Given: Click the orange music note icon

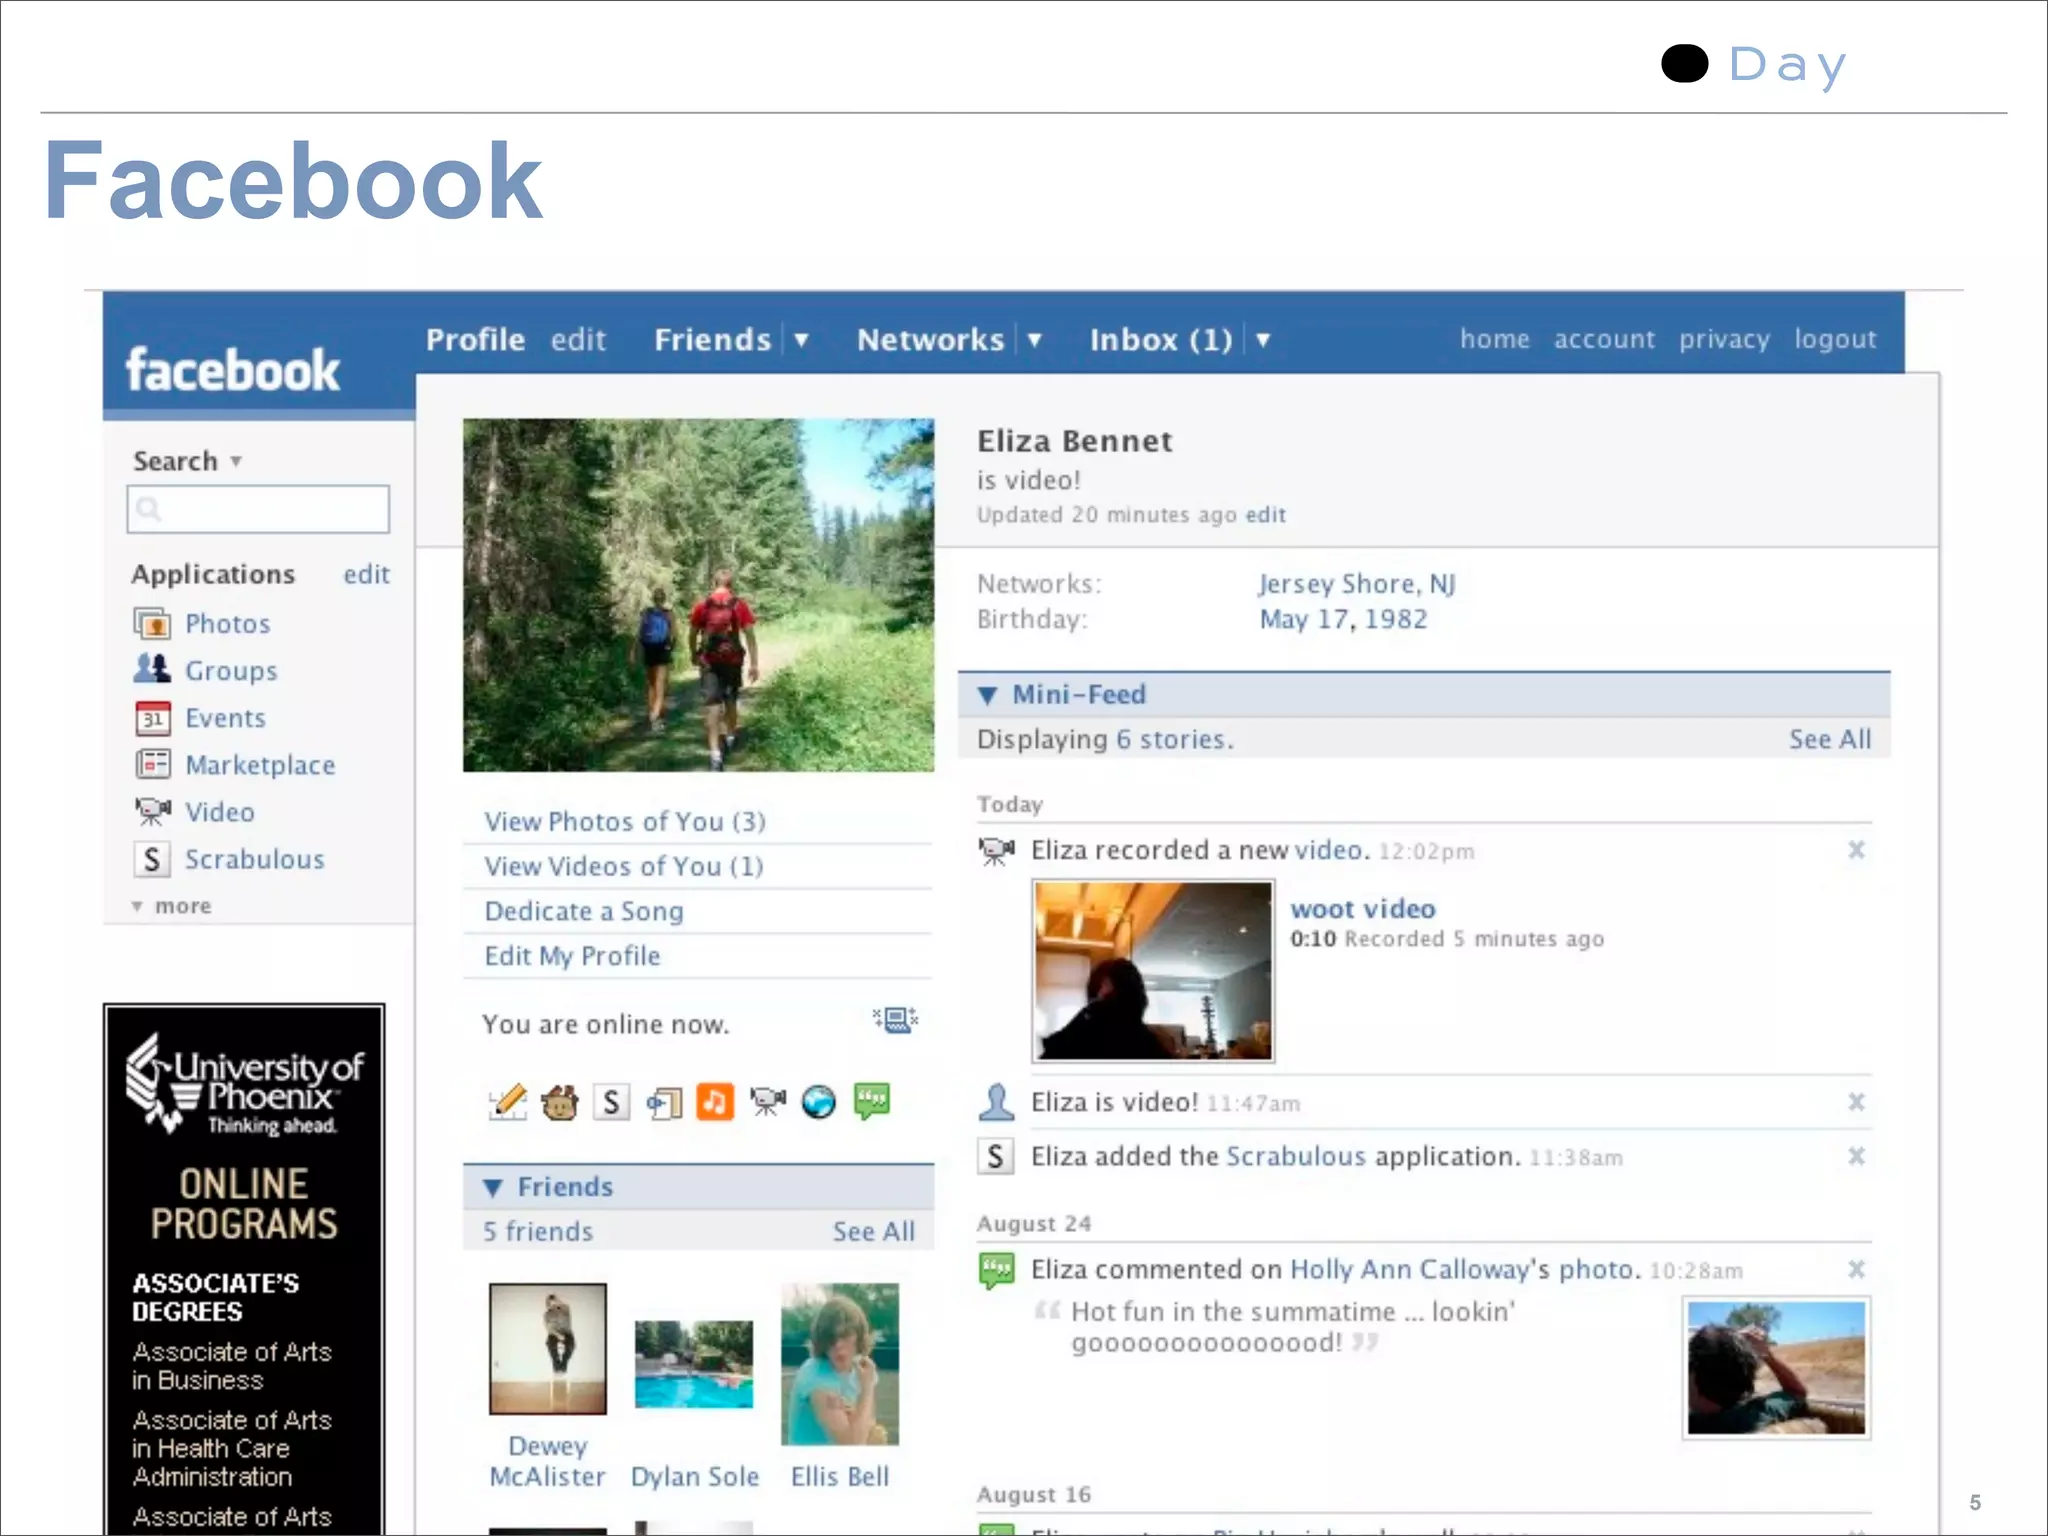Looking at the screenshot, I should pos(715,1102).
